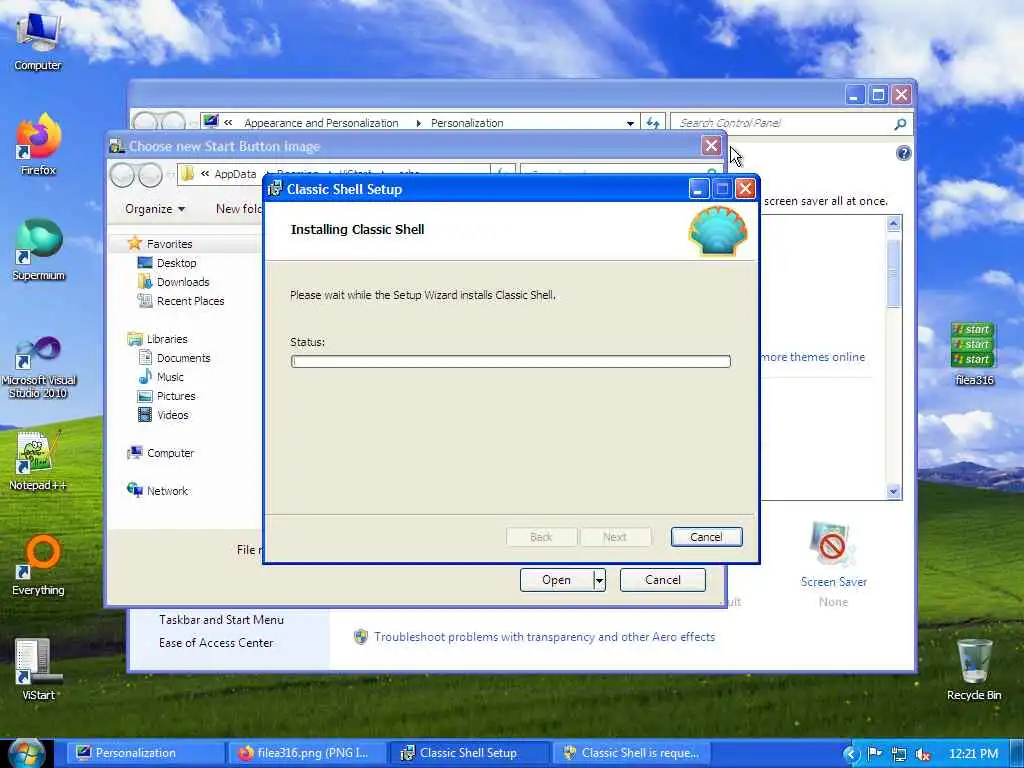Click the installation progress bar

[510, 361]
